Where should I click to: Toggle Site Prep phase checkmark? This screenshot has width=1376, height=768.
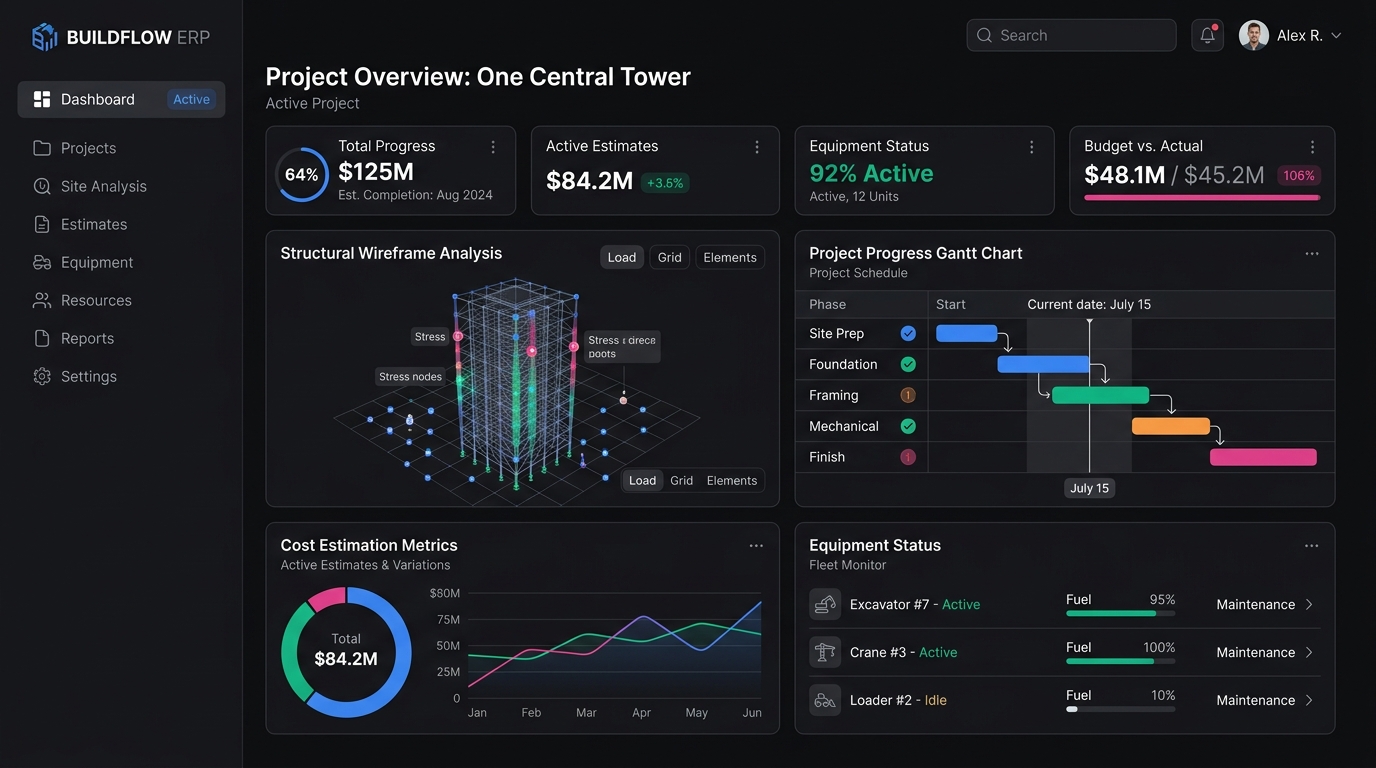[x=908, y=334]
